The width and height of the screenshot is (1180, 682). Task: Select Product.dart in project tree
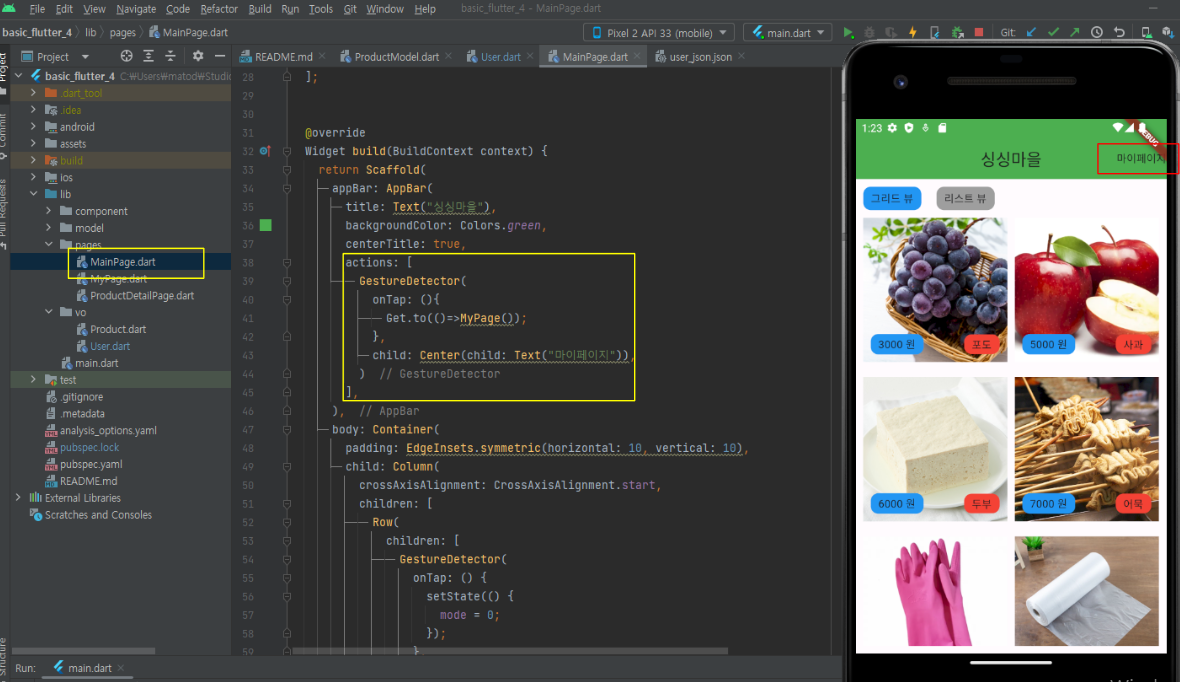pyautogui.click(x=118, y=329)
